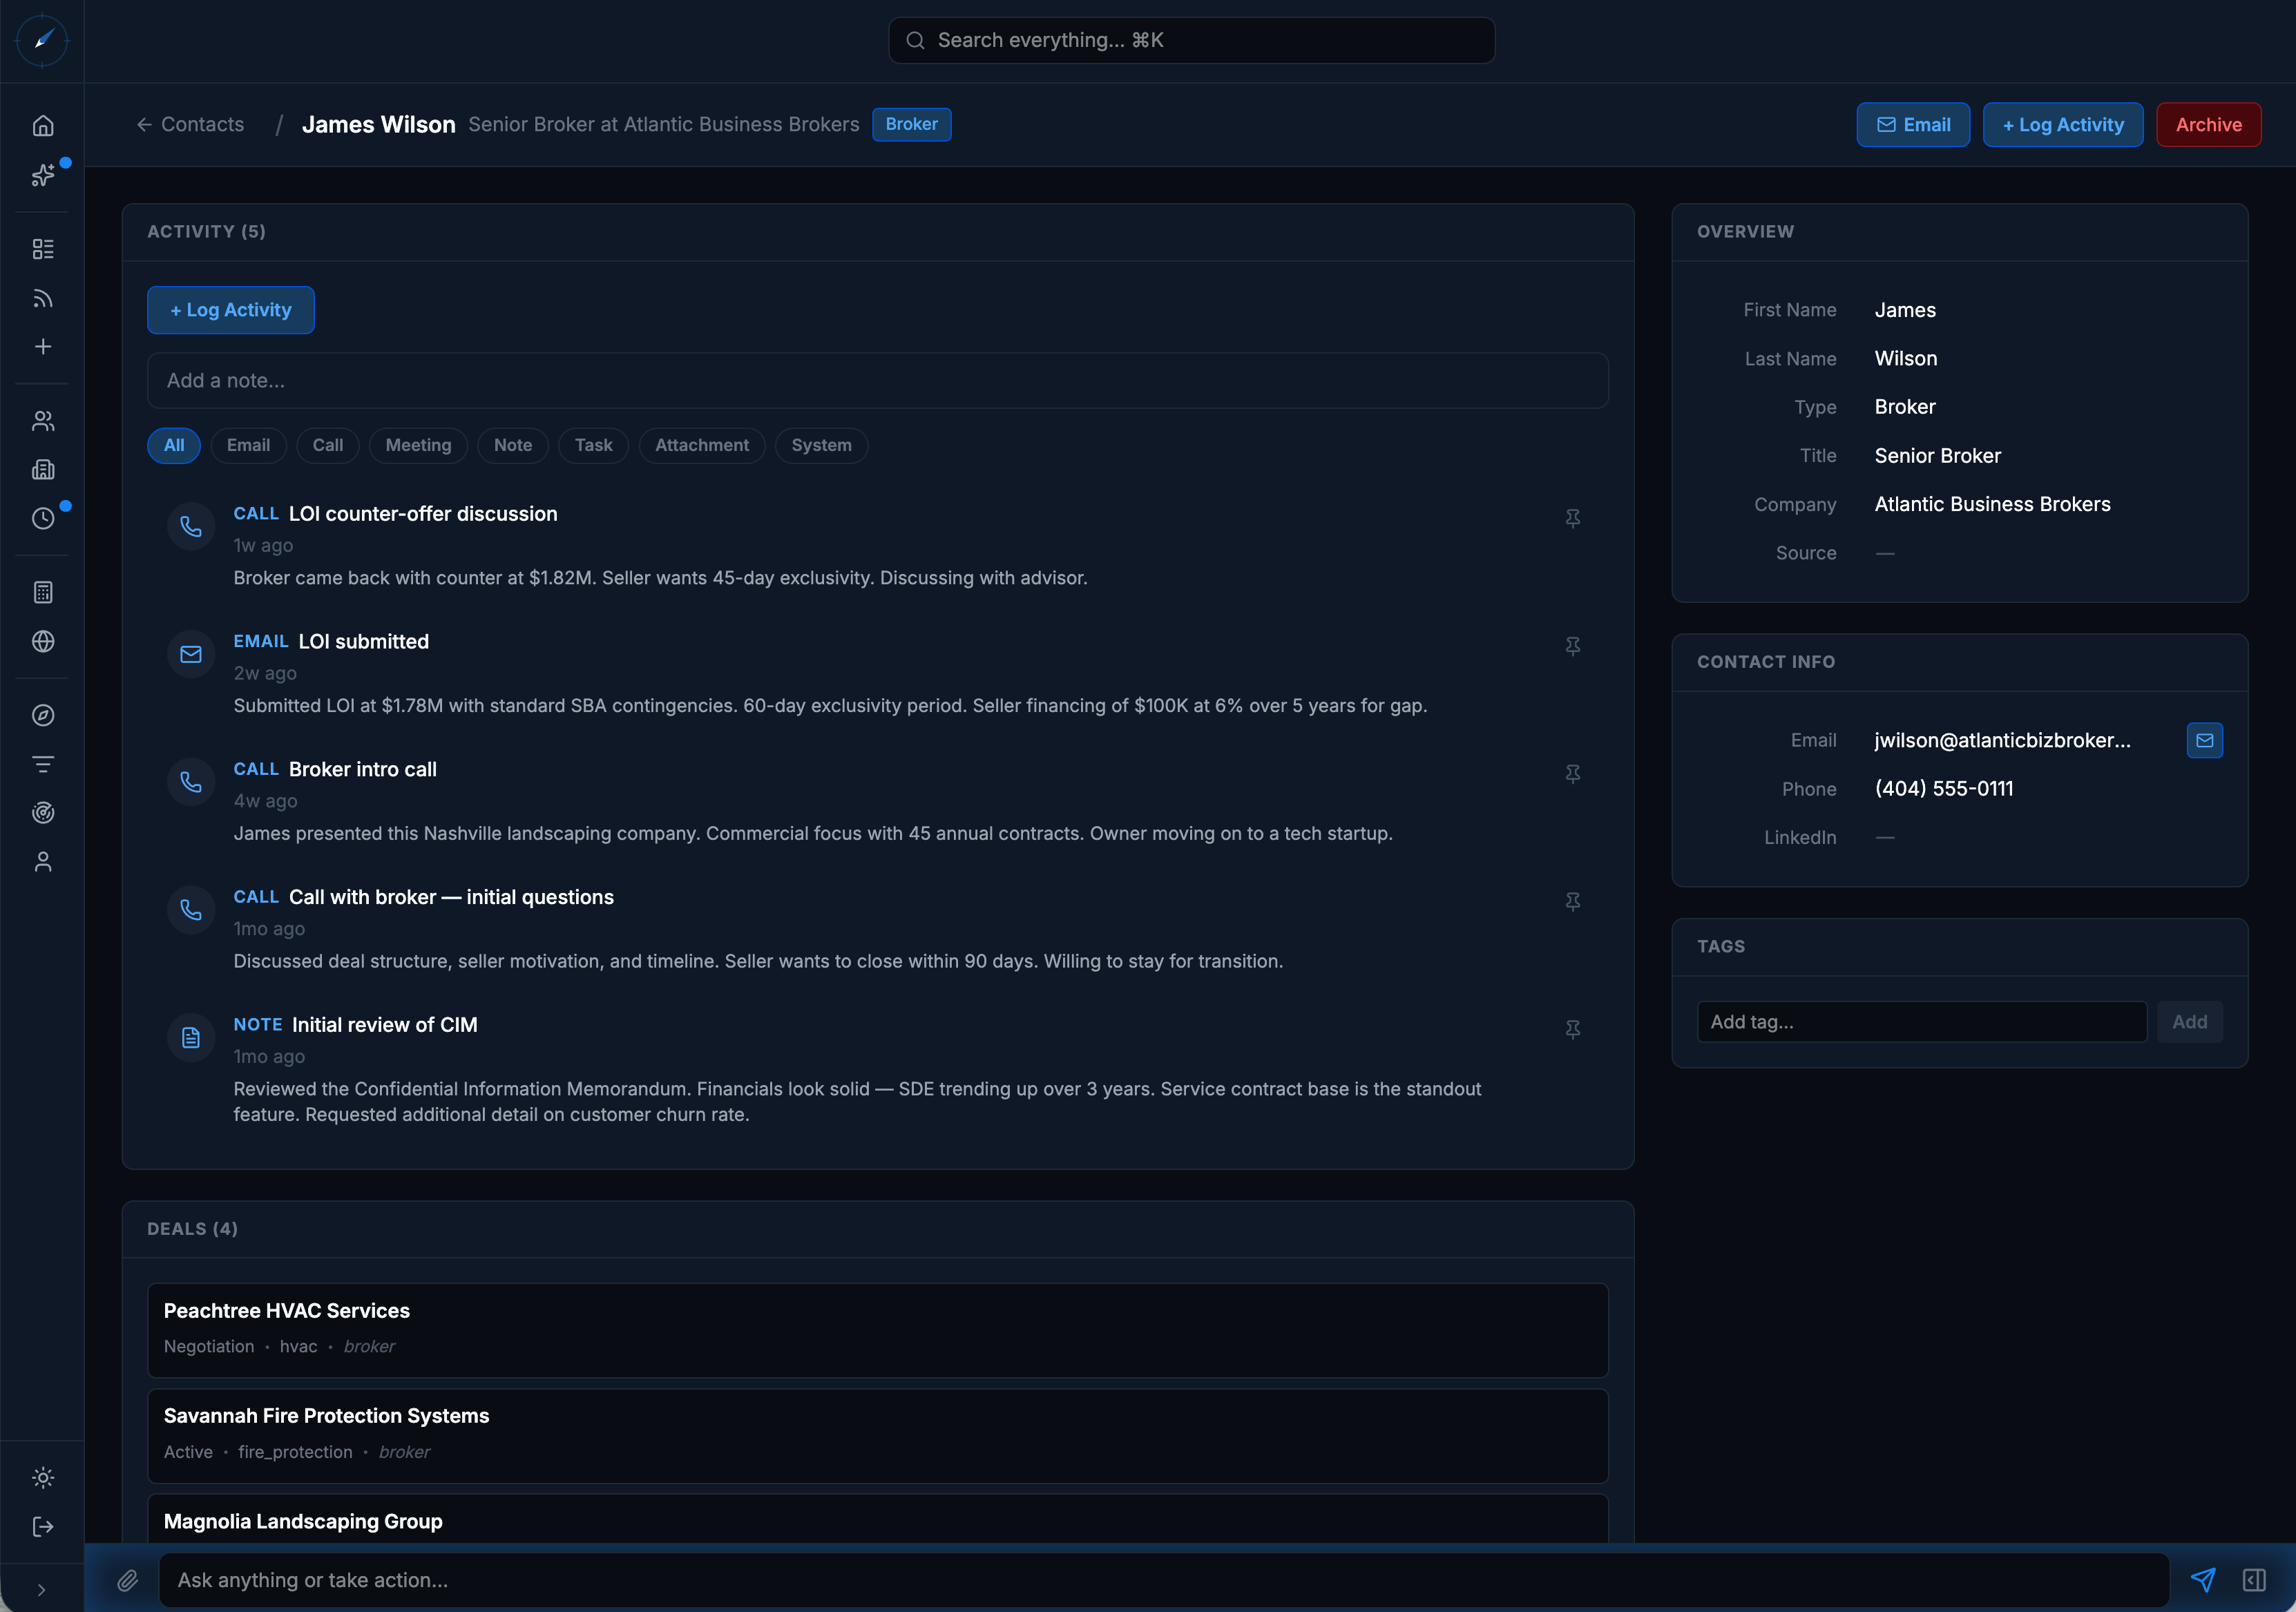
Task: Archive this contact
Action: coord(2208,124)
